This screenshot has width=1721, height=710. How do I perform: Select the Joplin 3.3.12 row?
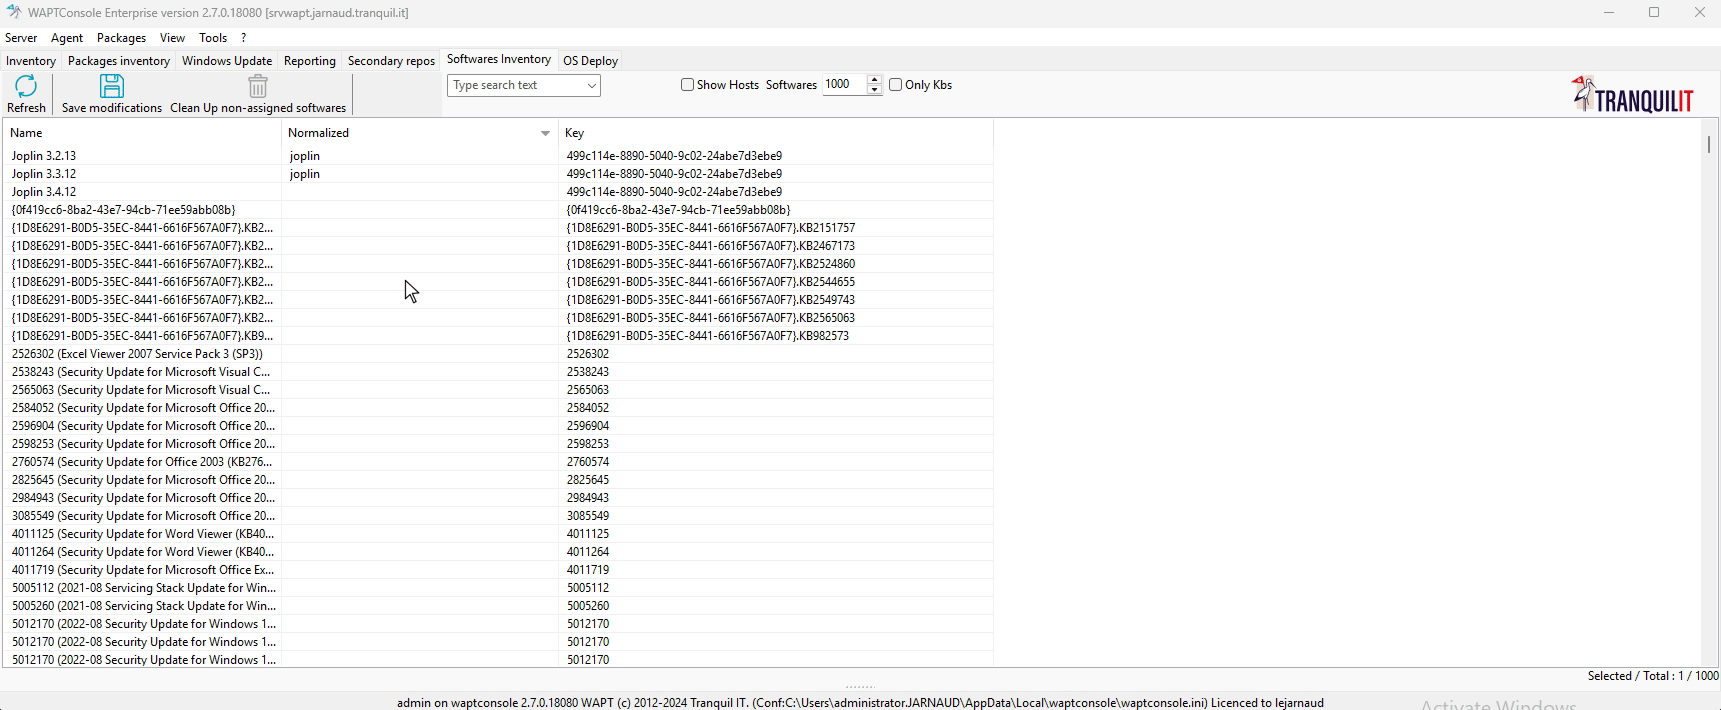(x=498, y=174)
